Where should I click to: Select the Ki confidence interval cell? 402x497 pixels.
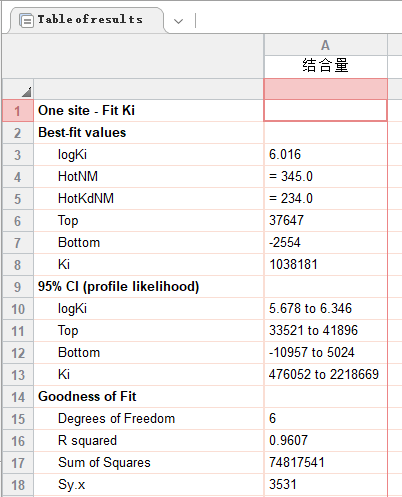click(x=325, y=375)
